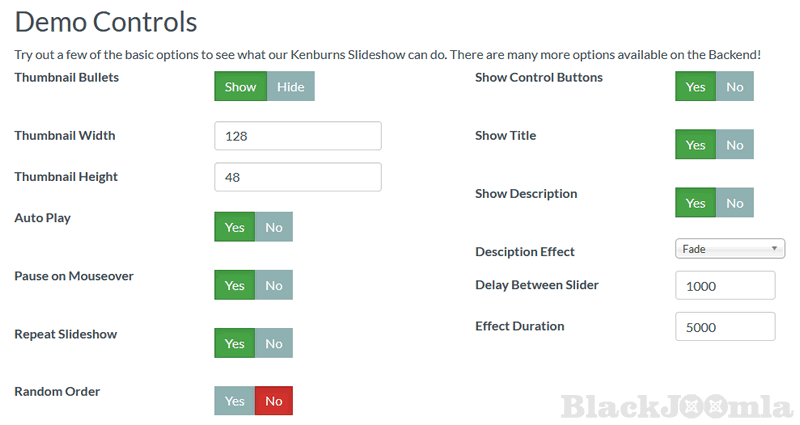
Task: Choose No for Repeat Slideshow
Action: point(274,343)
